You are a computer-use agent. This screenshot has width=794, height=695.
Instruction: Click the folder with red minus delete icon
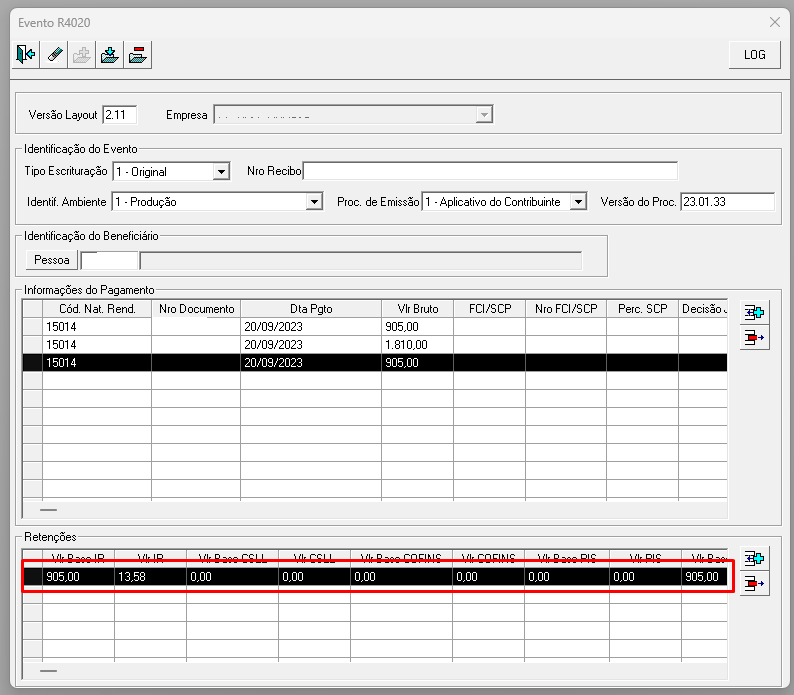click(138, 54)
